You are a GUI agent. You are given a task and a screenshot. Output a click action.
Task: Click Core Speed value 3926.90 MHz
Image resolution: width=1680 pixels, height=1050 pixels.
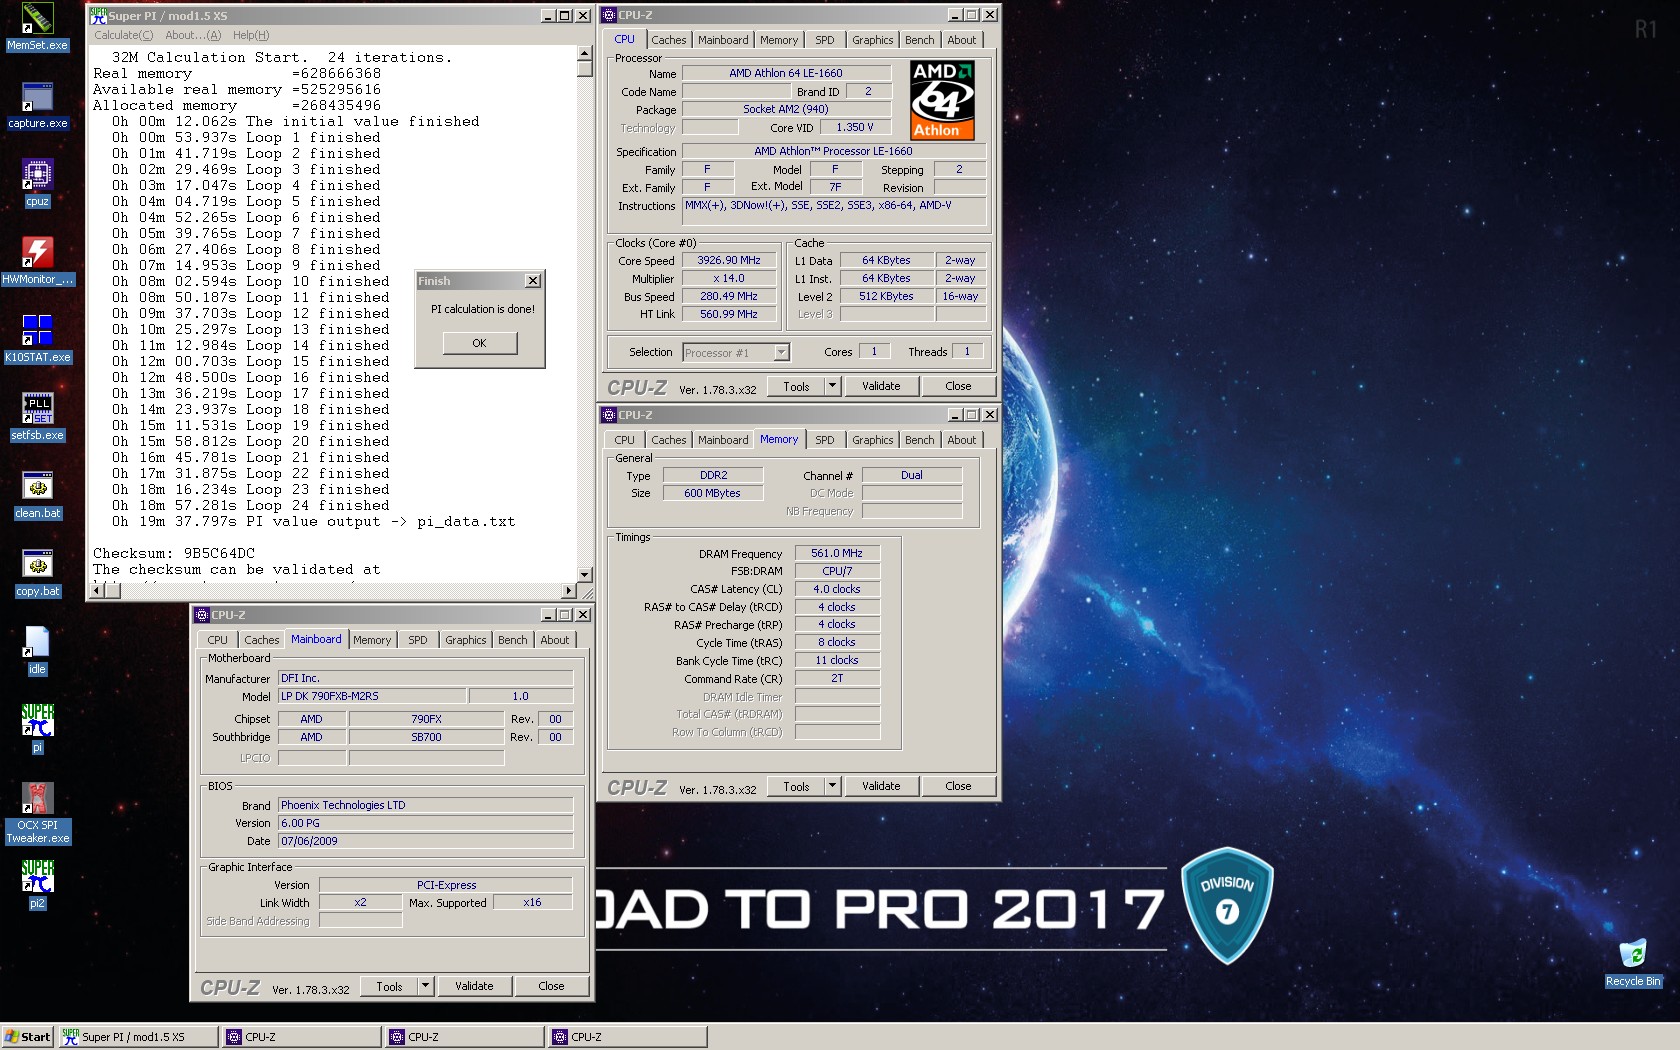[729, 260]
